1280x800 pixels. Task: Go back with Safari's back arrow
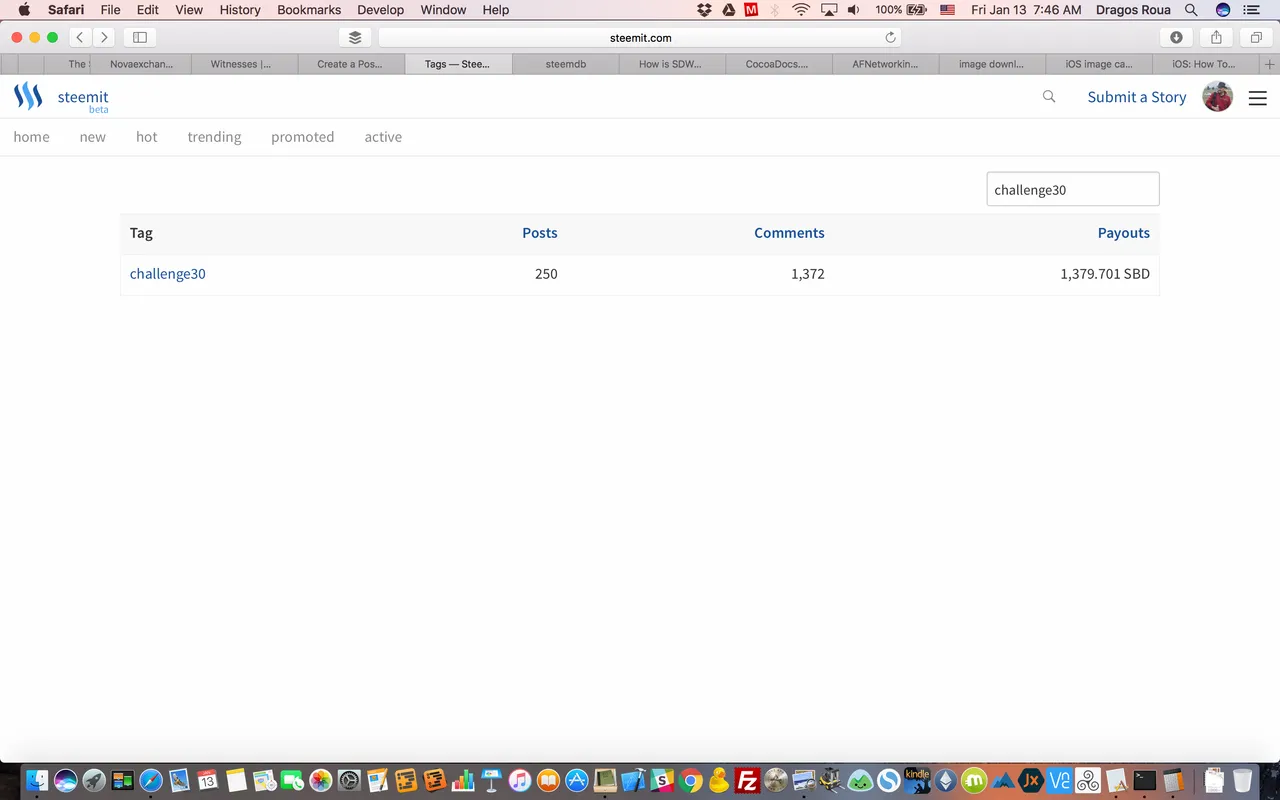[80, 37]
